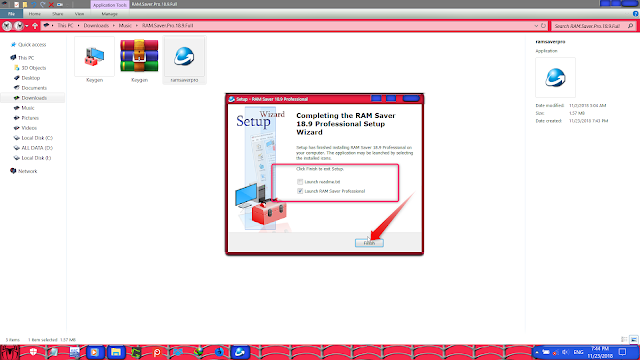Open the Share ribbon tab
The height and width of the screenshot is (360, 640).
click(x=58, y=14)
